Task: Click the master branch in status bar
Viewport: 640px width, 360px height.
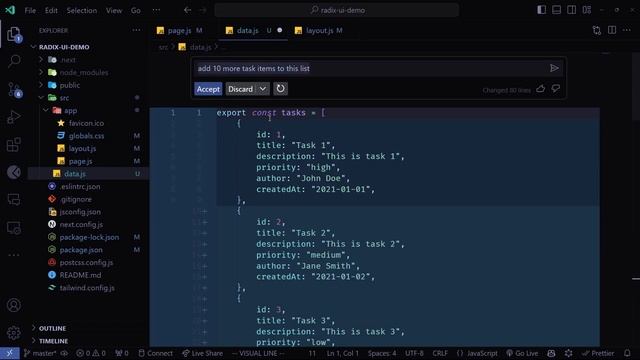Action: (40, 353)
